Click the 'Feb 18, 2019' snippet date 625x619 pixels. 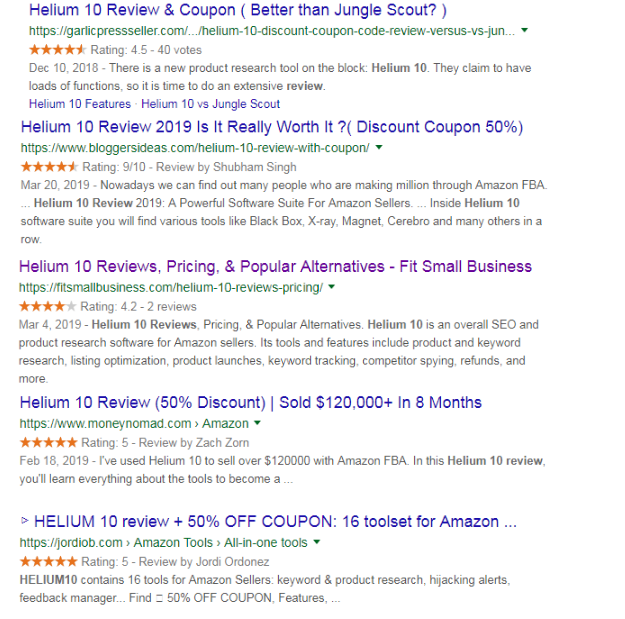pyautogui.click(x=54, y=461)
